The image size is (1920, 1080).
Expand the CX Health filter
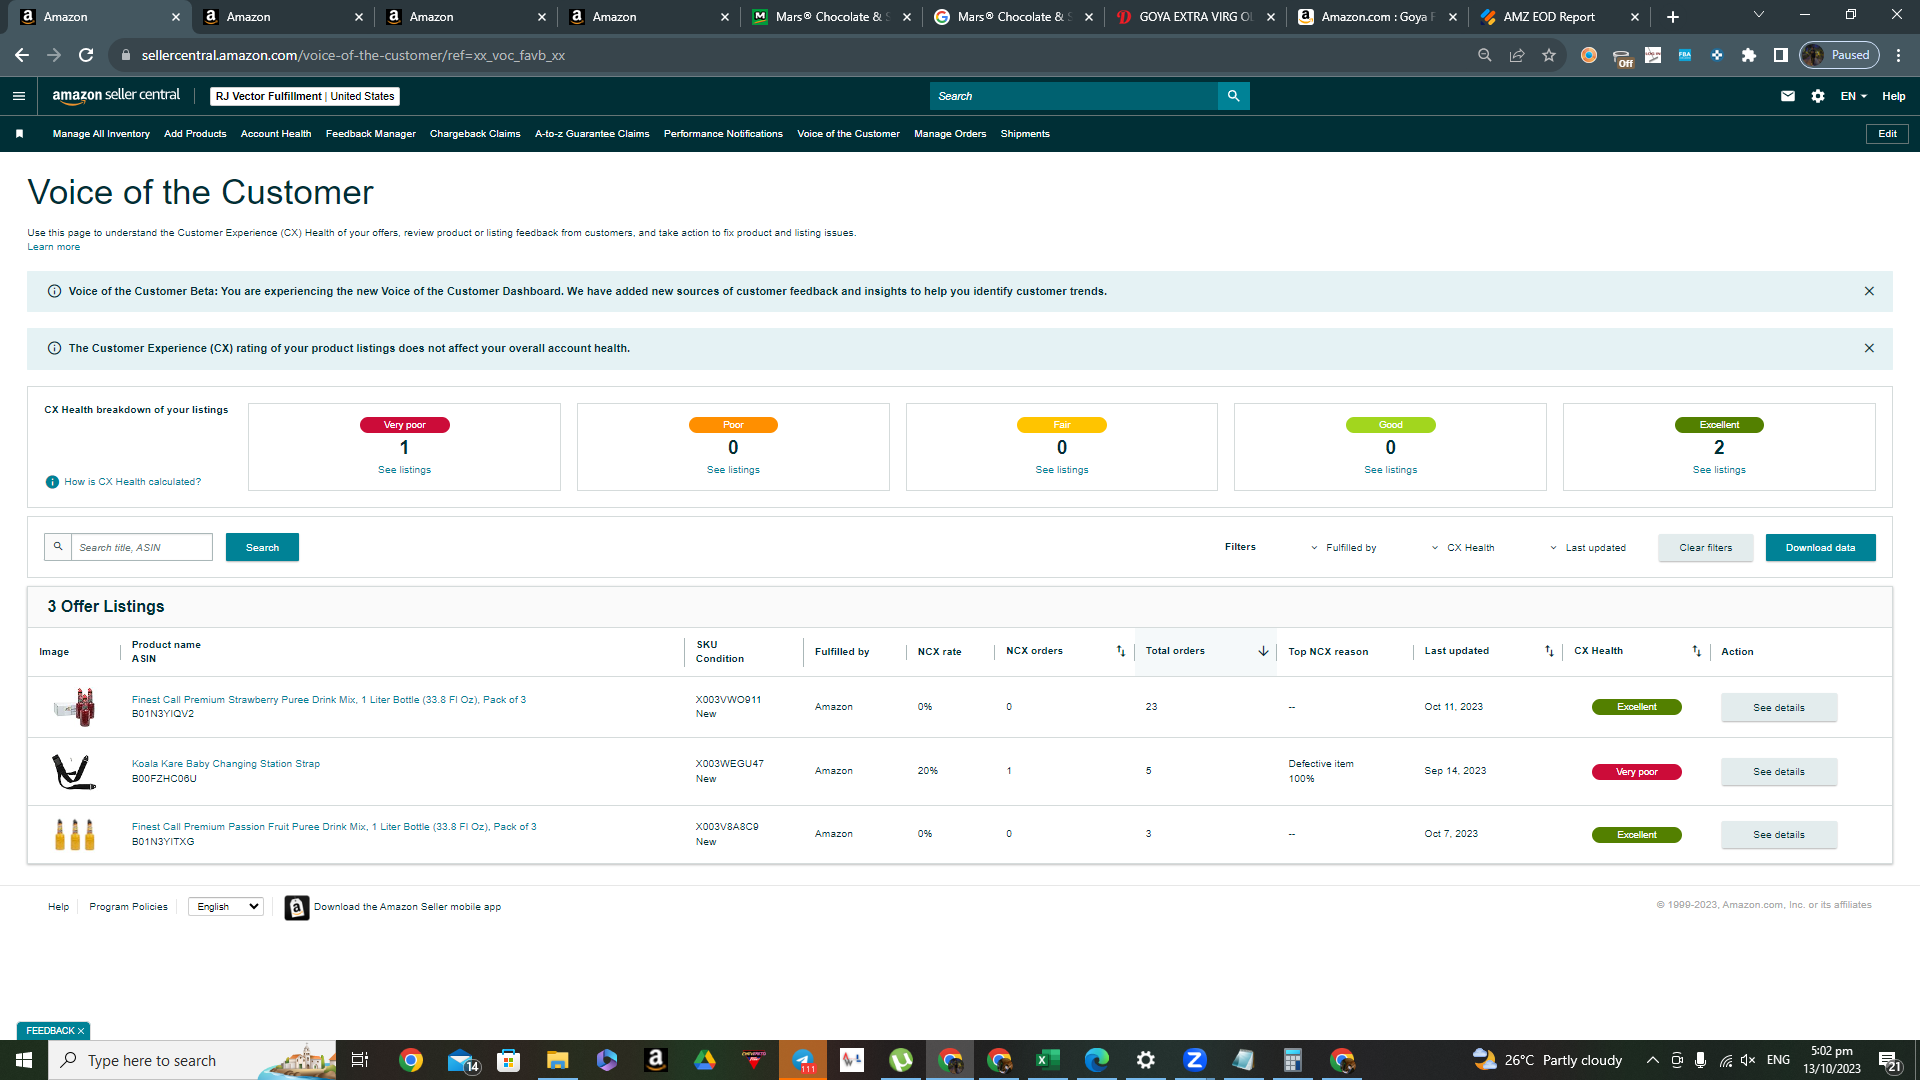(x=1463, y=548)
